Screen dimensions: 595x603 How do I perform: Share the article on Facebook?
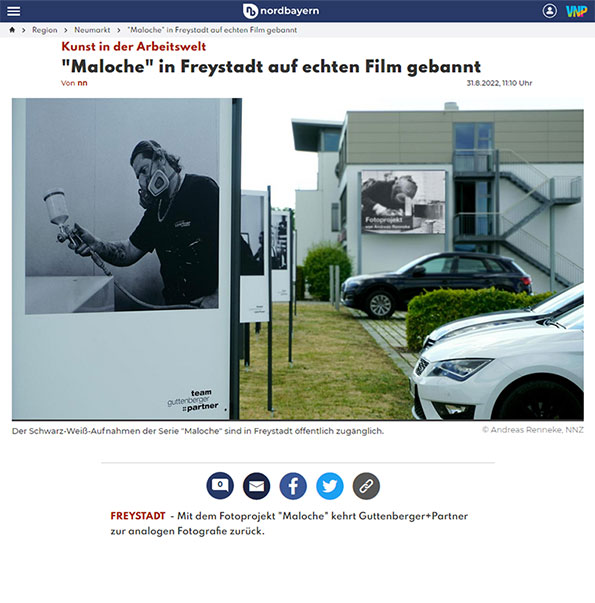pyautogui.click(x=293, y=486)
